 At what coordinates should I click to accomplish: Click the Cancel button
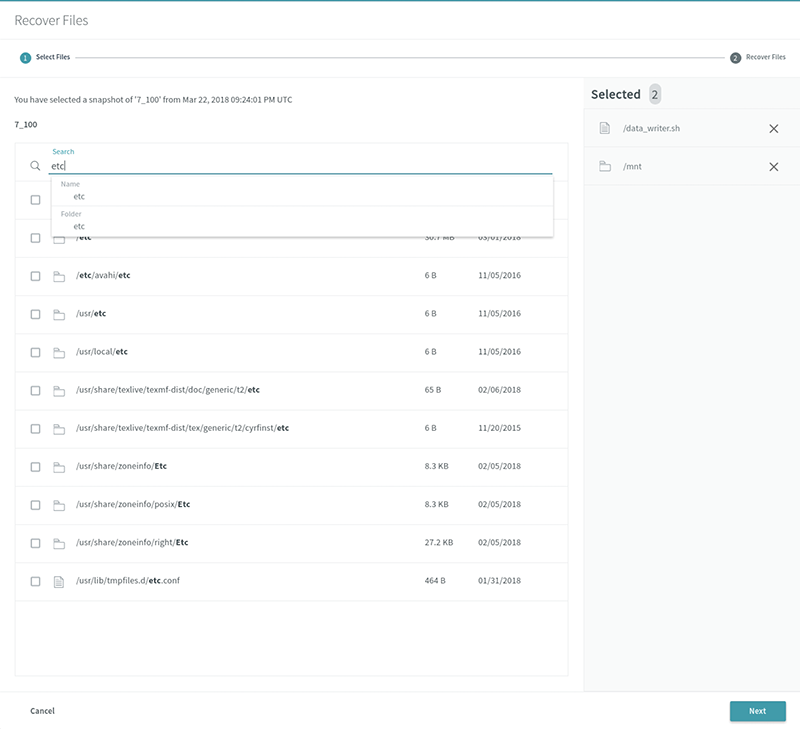click(x=42, y=711)
